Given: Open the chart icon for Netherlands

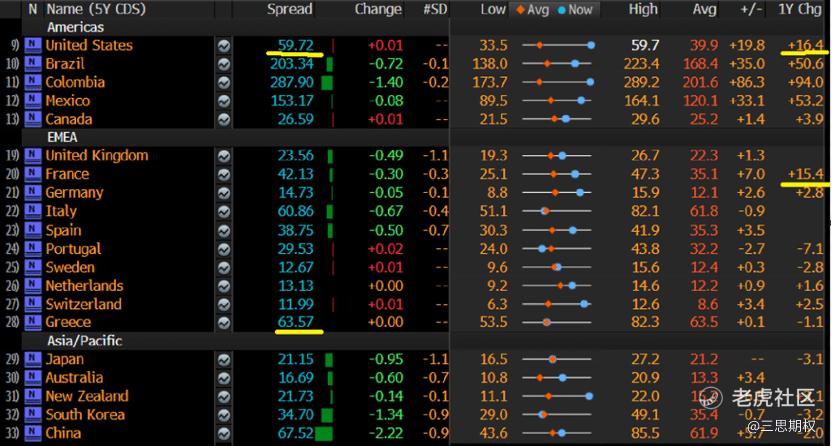Looking at the screenshot, I should click(224, 286).
